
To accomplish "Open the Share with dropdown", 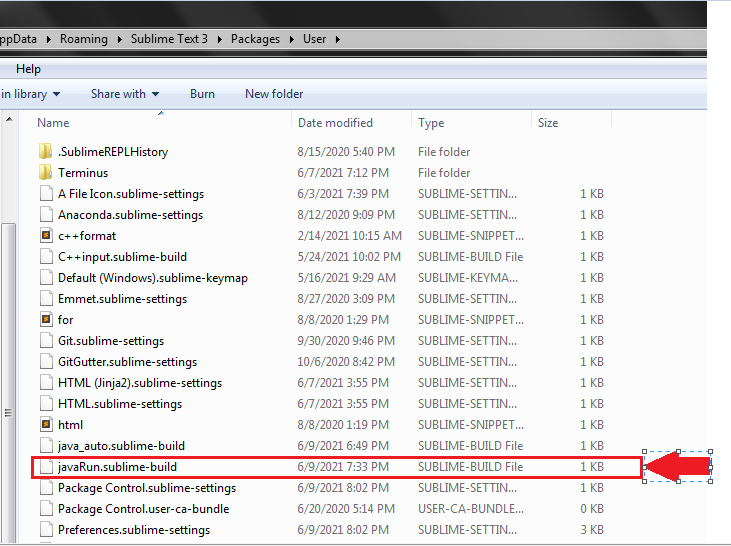I will (125, 94).
